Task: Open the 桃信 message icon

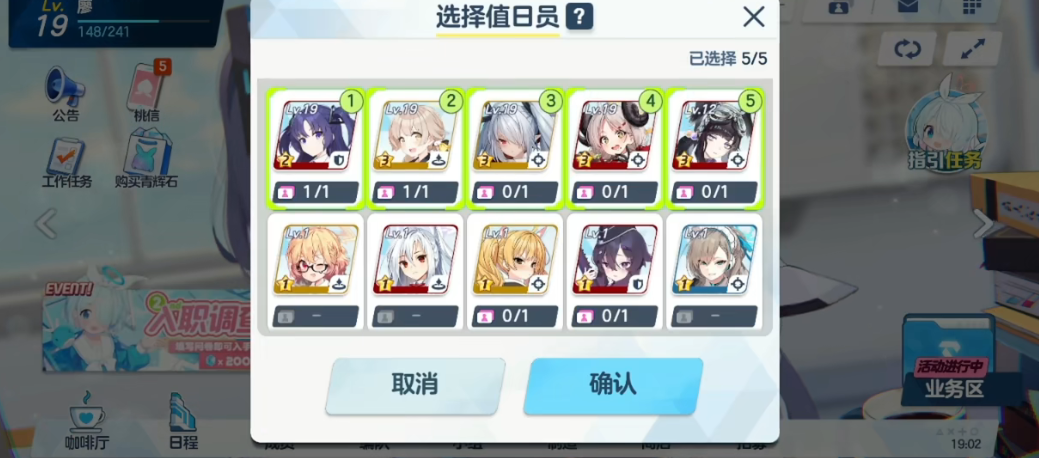Action: [x=147, y=86]
